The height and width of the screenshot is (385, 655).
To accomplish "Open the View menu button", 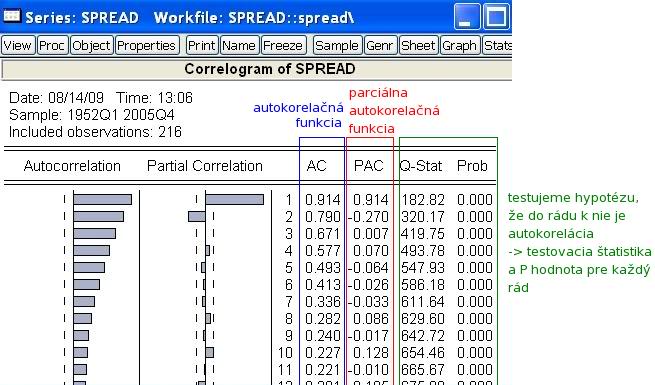I will [x=18, y=45].
